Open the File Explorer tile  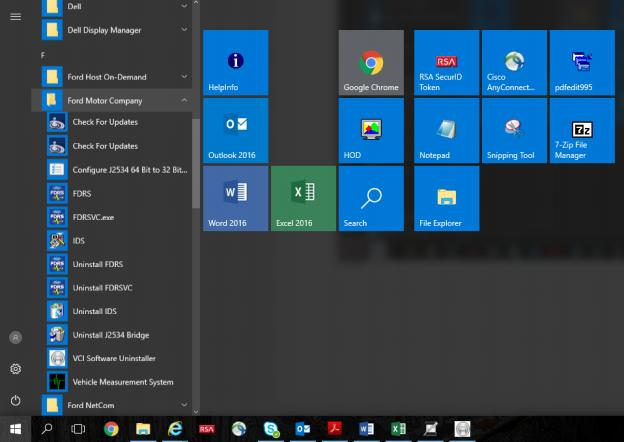coord(447,199)
